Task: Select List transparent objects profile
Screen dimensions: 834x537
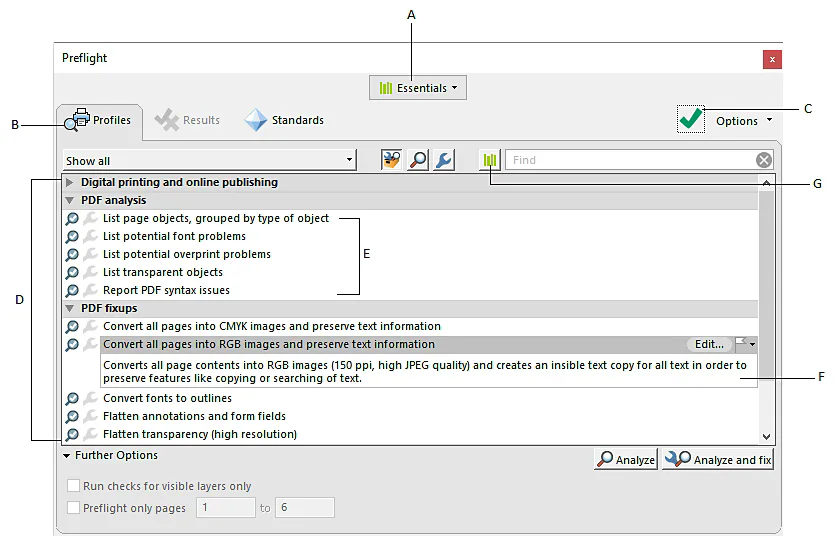Action: [163, 272]
